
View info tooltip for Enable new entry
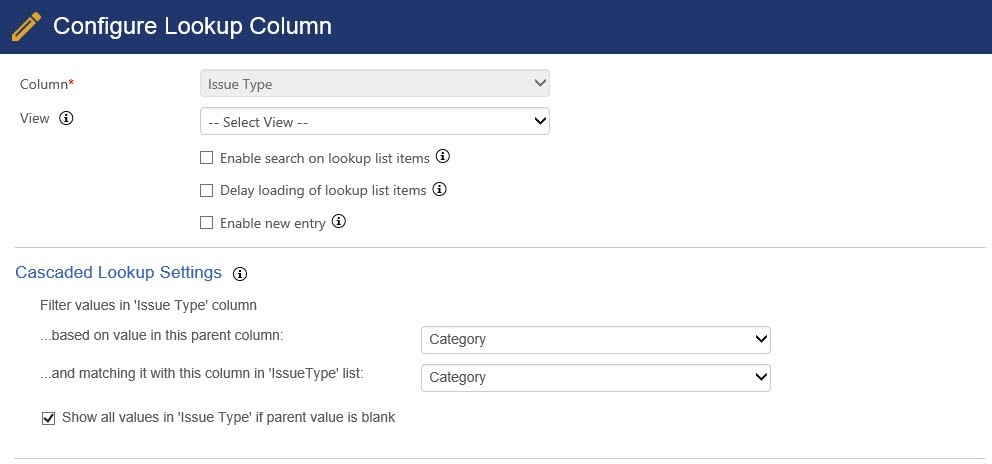pyautogui.click(x=339, y=222)
